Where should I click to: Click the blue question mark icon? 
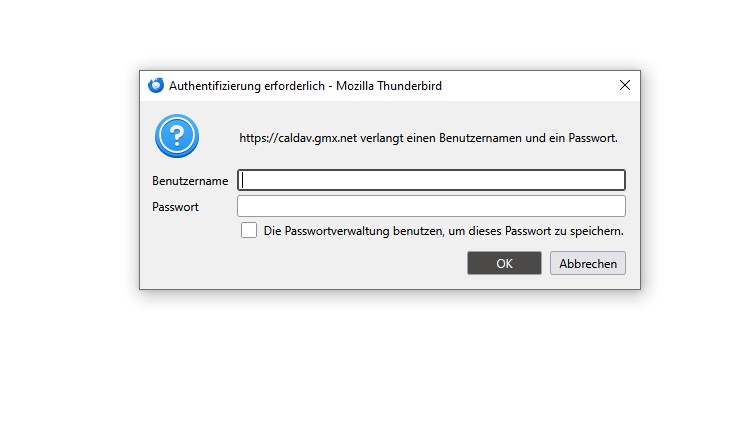[x=177, y=136]
